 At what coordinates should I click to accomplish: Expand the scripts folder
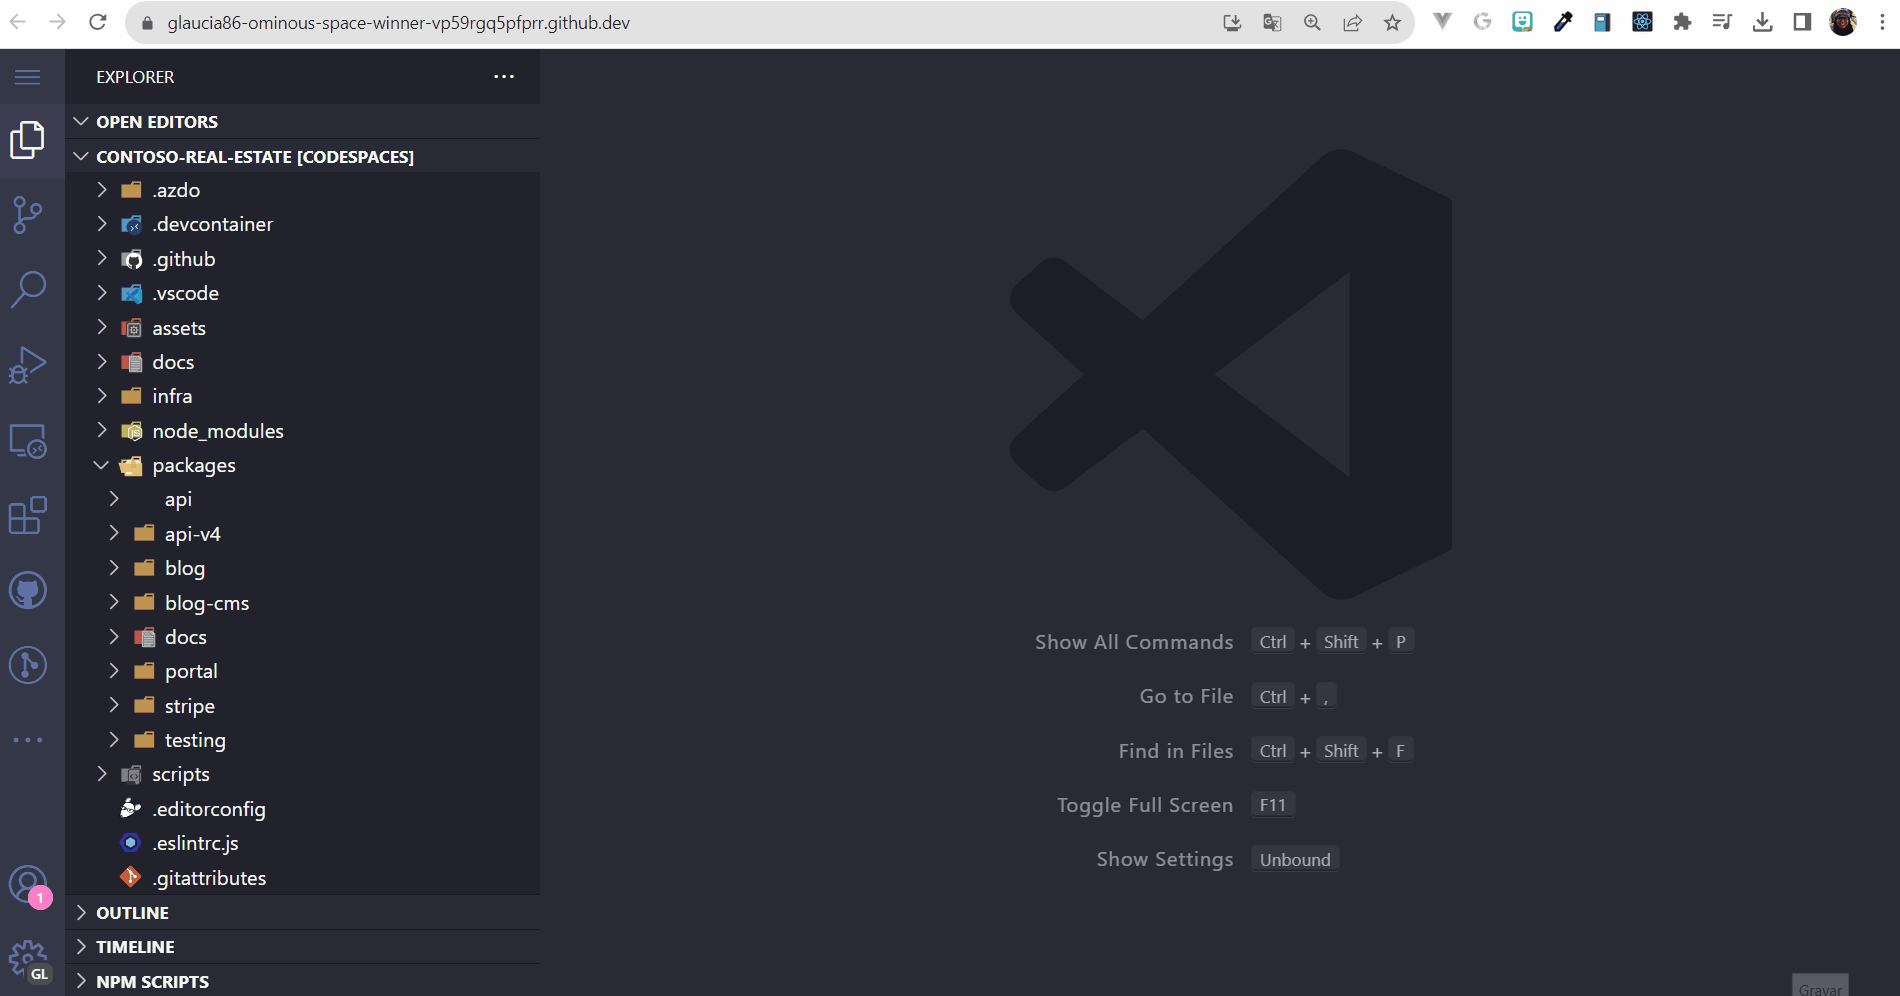[x=302, y=774]
